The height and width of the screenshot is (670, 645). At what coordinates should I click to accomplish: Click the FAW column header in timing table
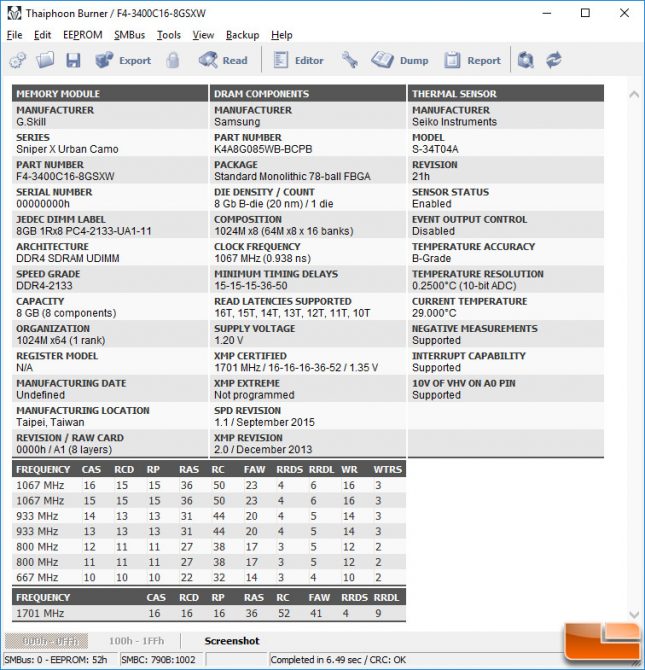pyautogui.click(x=254, y=470)
